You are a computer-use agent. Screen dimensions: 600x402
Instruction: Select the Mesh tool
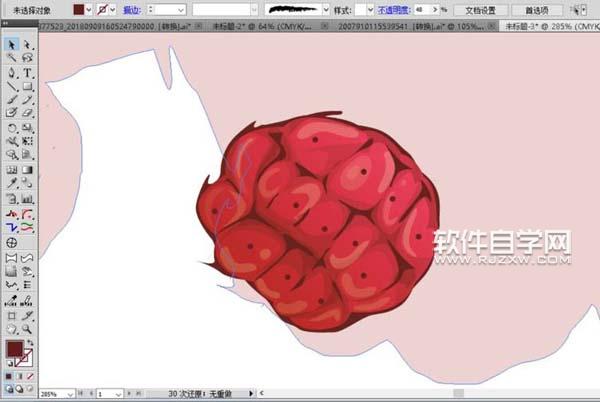point(11,169)
